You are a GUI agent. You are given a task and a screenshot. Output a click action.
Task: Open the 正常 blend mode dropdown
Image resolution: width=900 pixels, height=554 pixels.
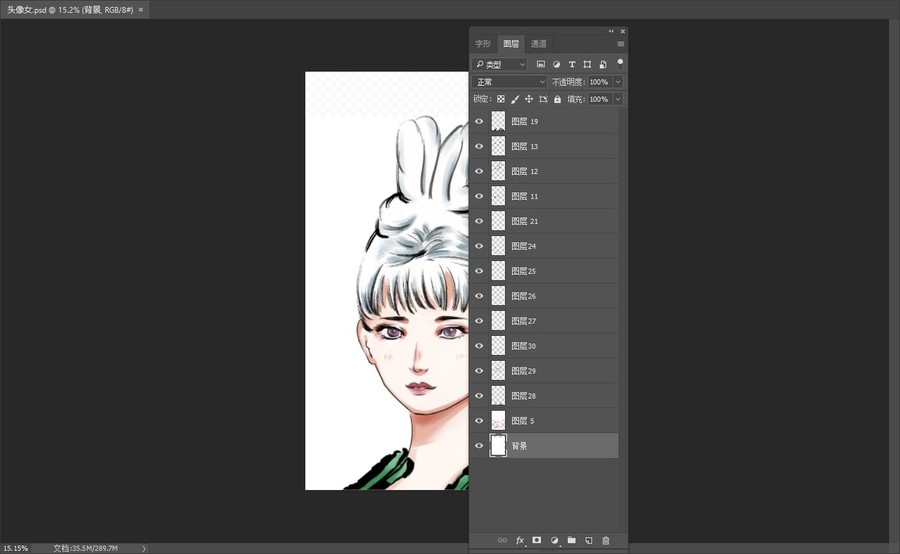[509, 82]
